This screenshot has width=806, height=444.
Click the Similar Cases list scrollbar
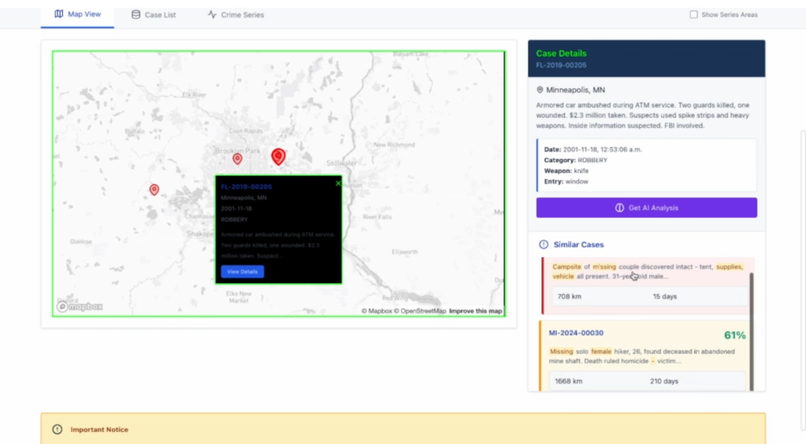pyautogui.click(x=751, y=331)
